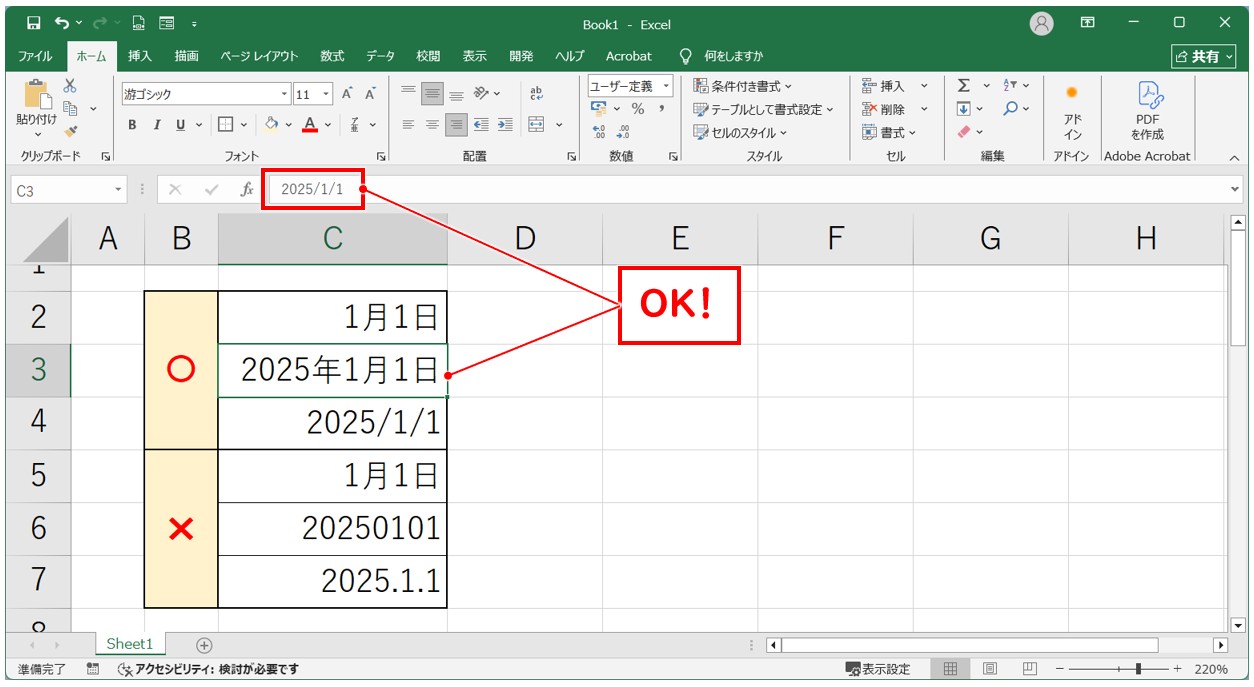Switch to the 数式 ribbon tab
Viewport: 1254px width, 687px height.
tap(332, 56)
